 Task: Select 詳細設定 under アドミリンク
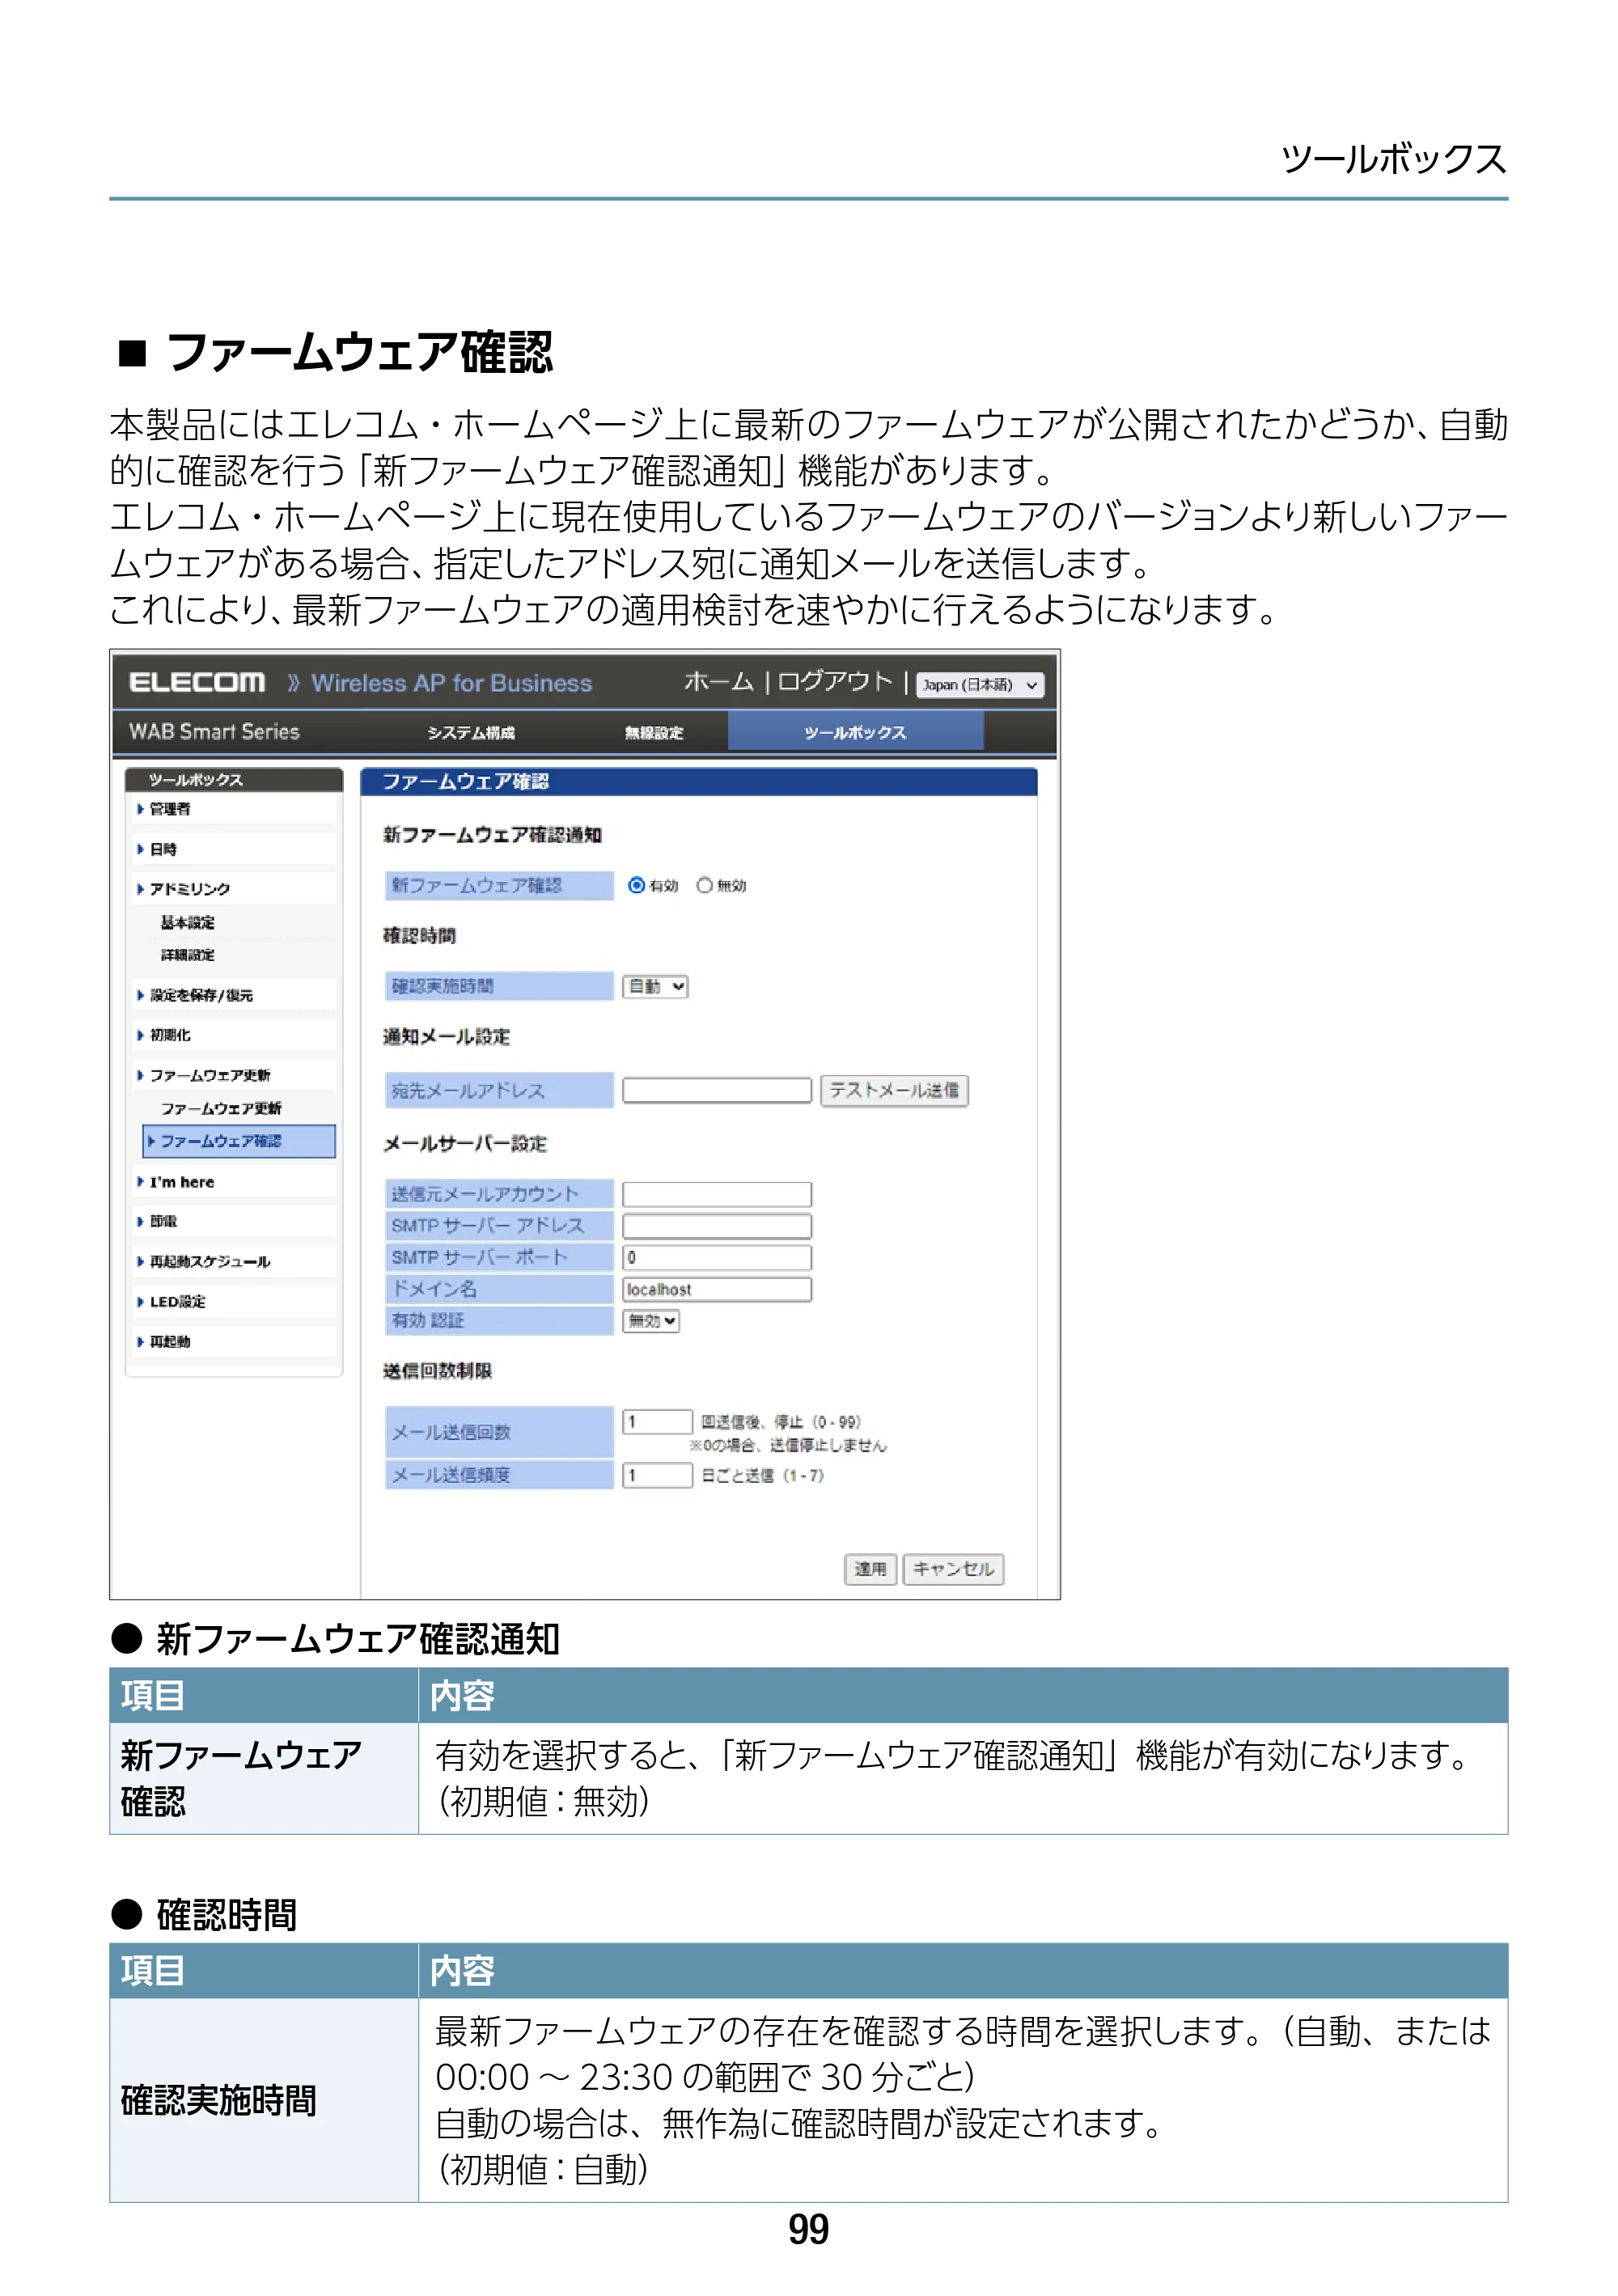click(188, 956)
